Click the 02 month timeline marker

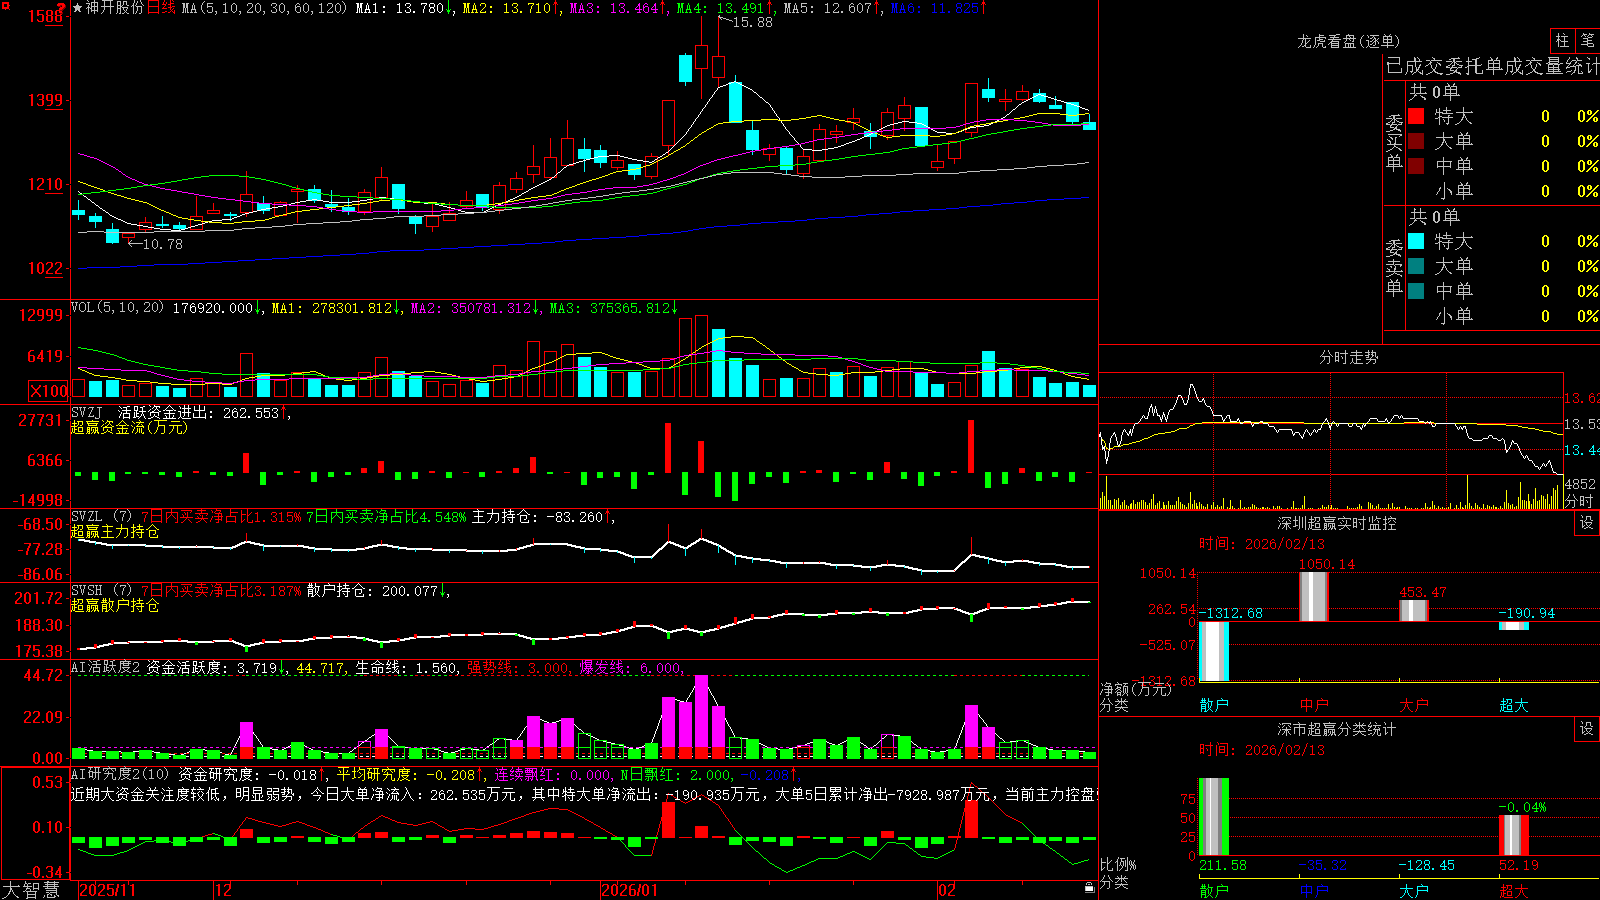coord(947,890)
